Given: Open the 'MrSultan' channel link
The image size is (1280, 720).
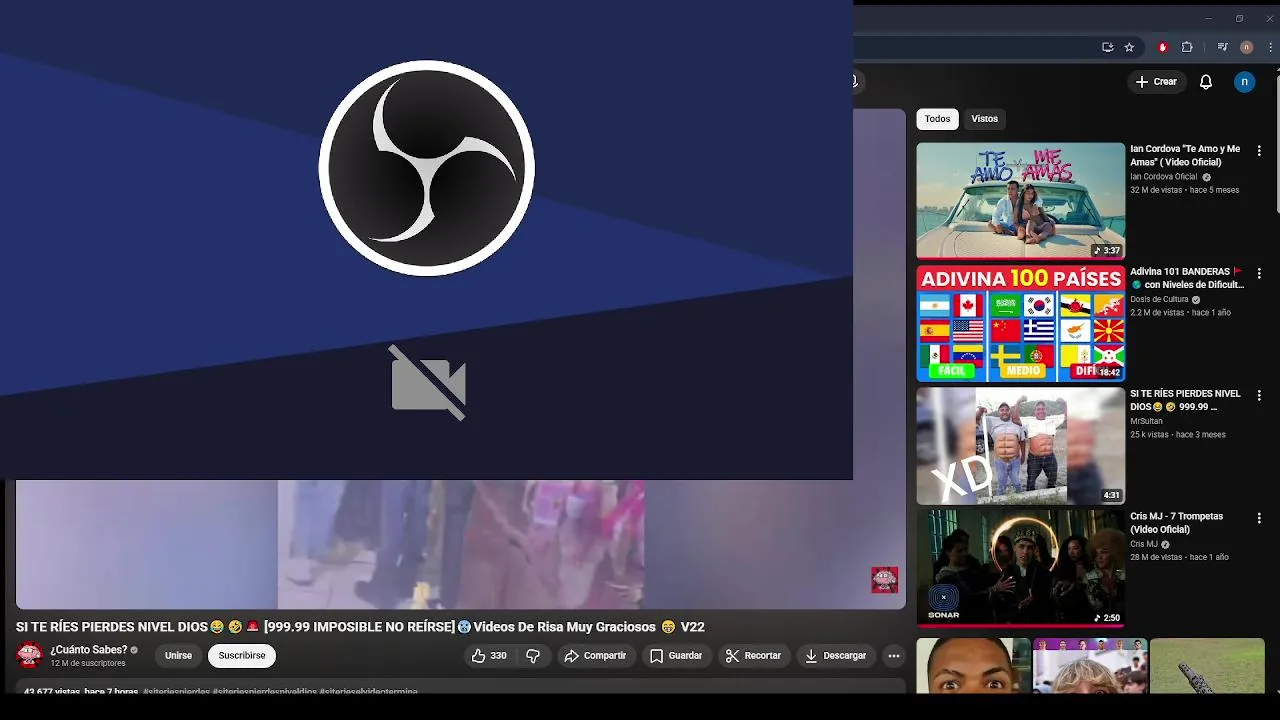Looking at the screenshot, I should pos(1146,421).
